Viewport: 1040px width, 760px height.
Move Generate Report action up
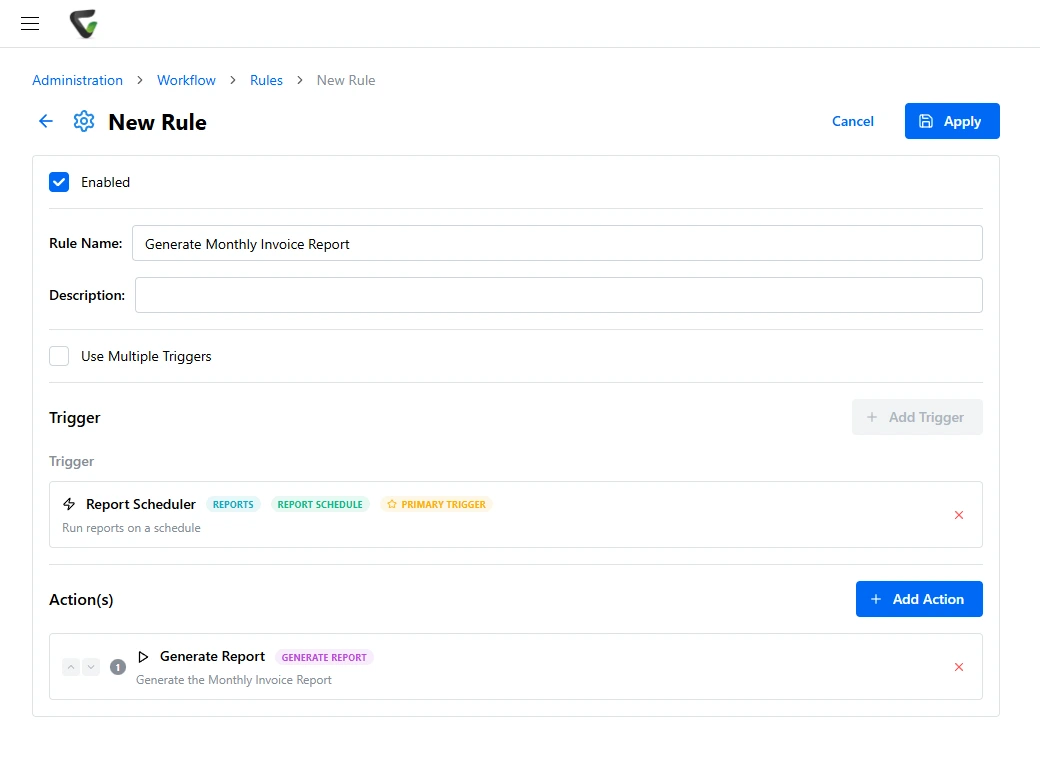click(x=71, y=667)
